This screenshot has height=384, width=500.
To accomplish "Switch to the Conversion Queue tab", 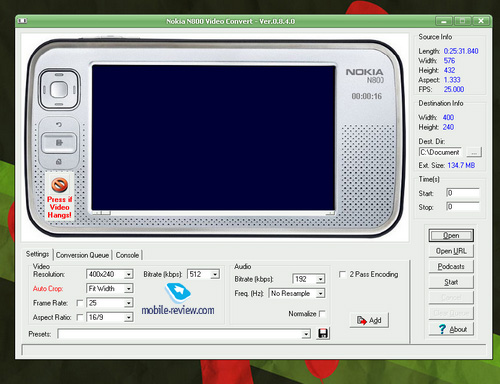I will pyautogui.click(x=82, y=255).
